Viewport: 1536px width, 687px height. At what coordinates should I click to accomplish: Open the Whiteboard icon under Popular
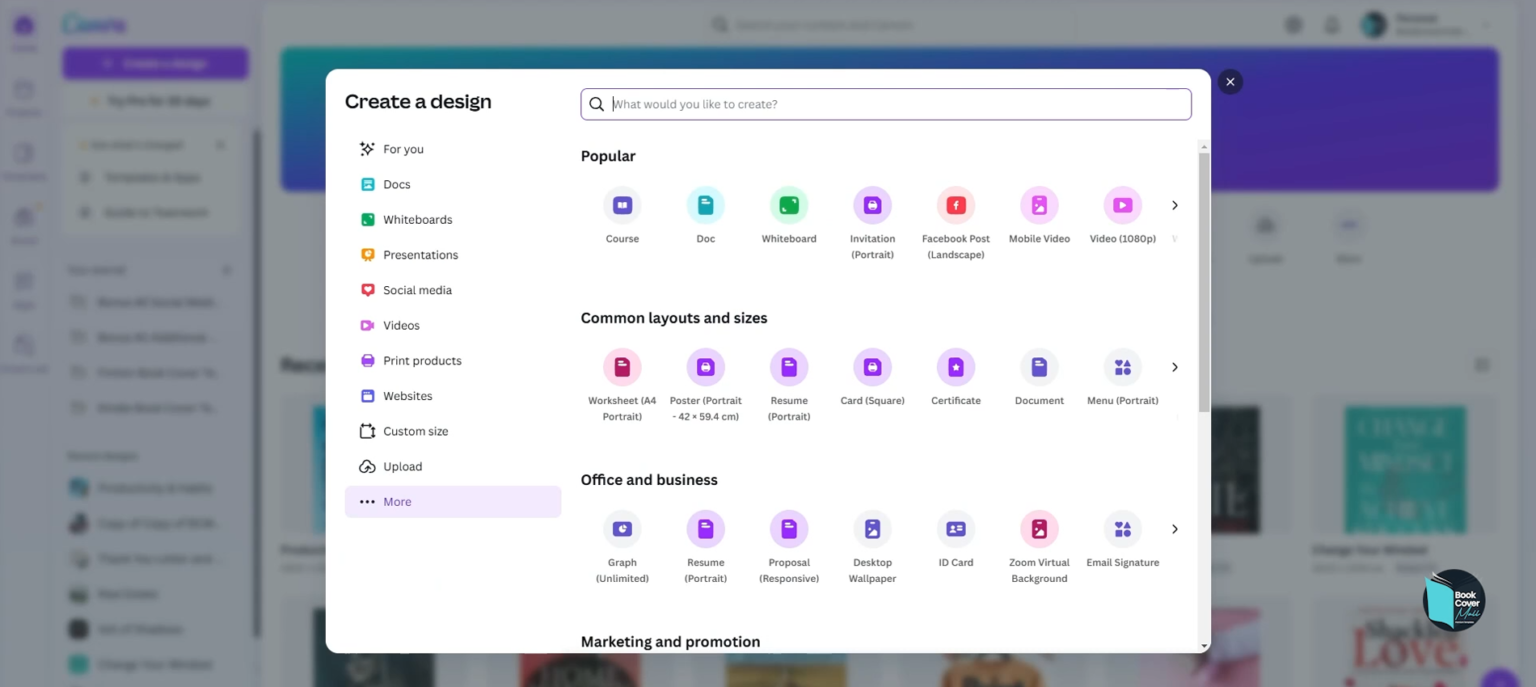pos(789,206)
